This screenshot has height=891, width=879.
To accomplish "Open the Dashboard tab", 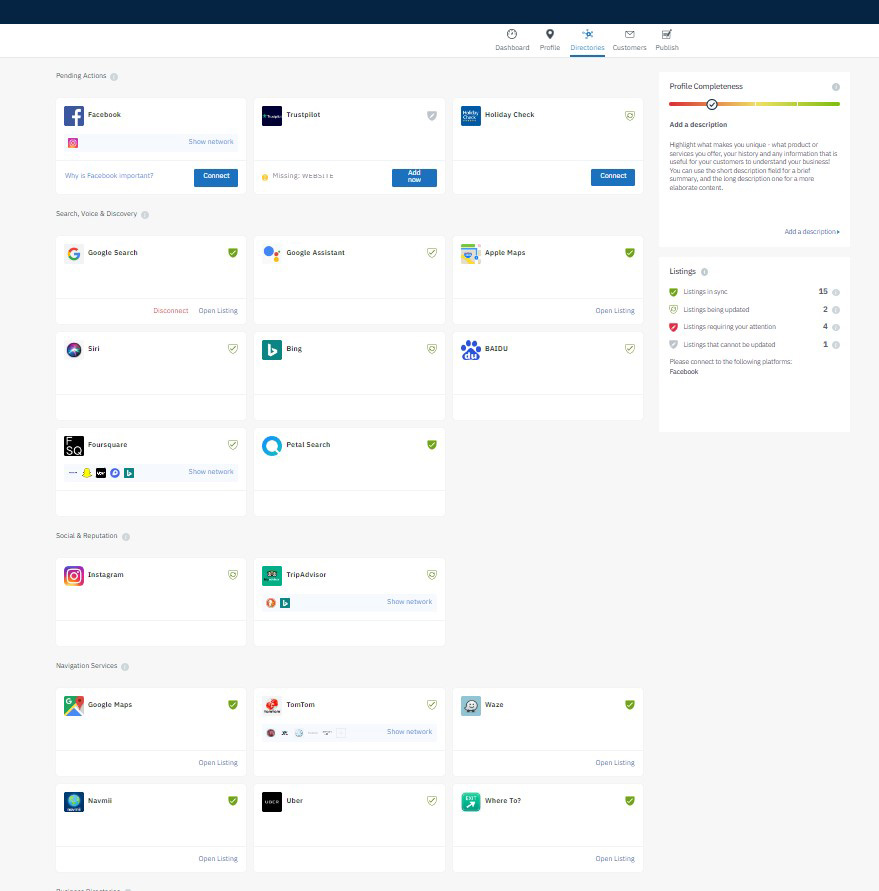I will click(x=512, y=40).
